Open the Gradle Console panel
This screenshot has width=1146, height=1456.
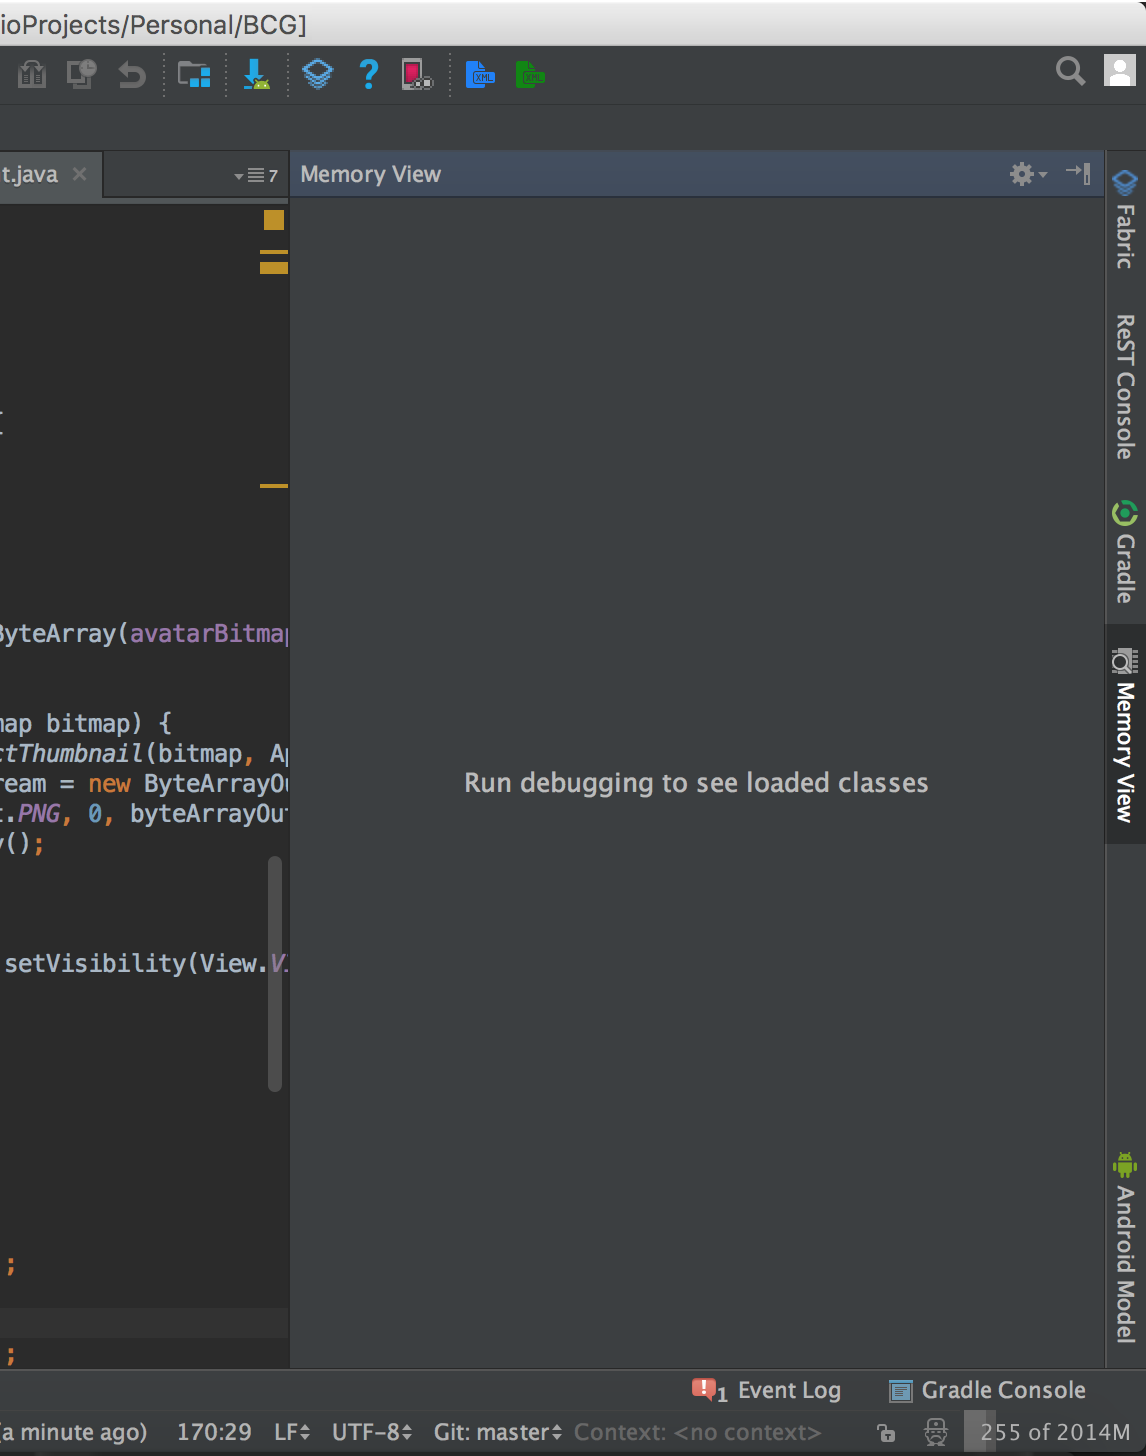(987, 1390)
